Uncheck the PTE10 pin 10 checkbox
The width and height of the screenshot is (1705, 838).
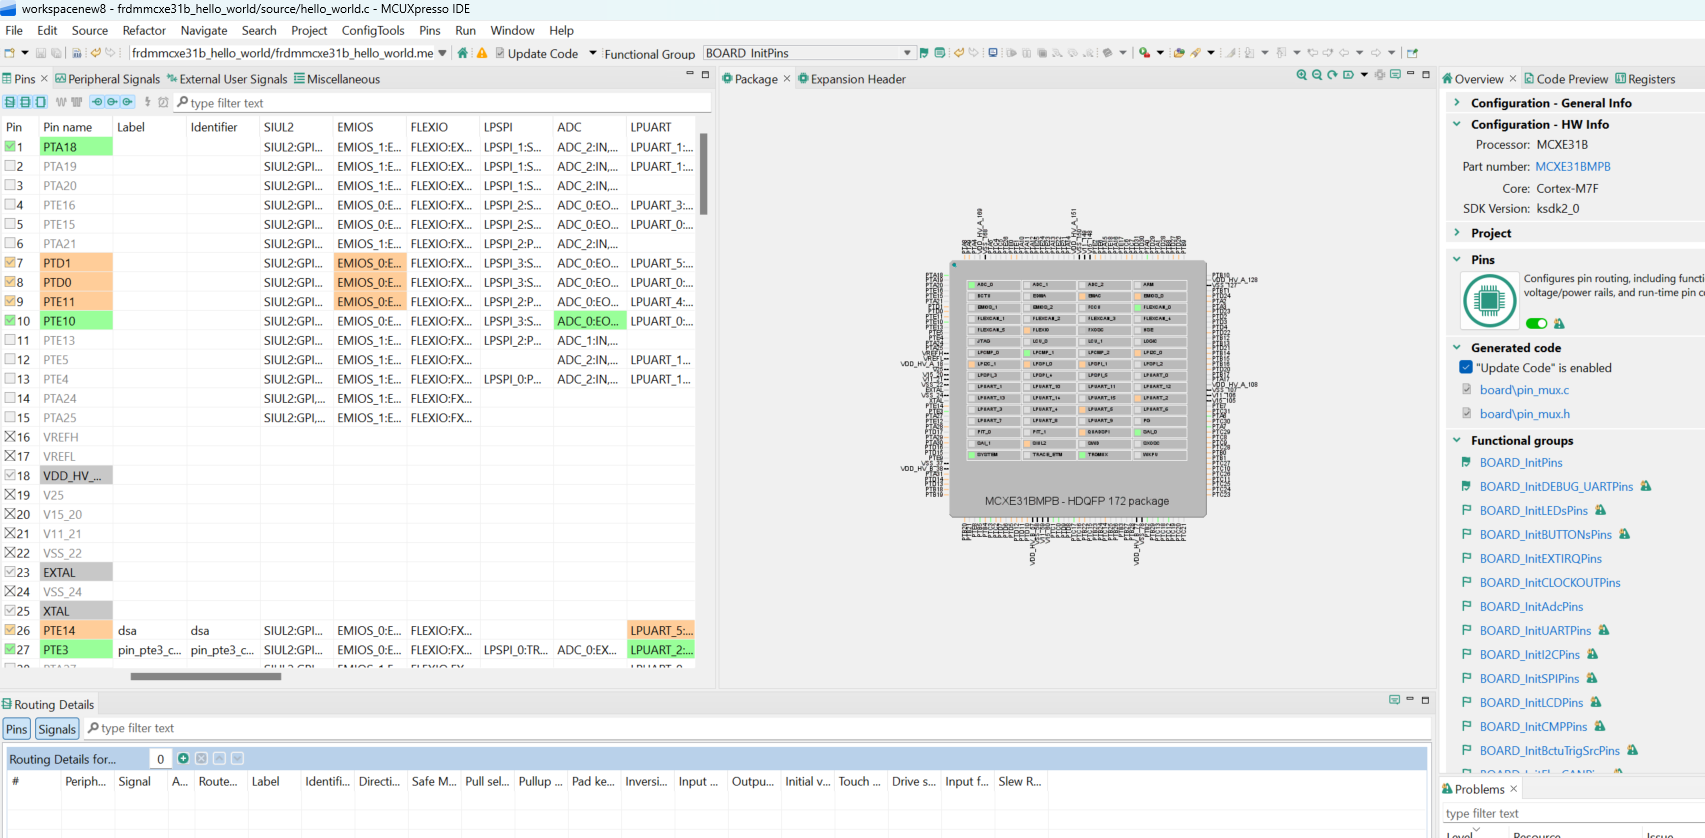[10, 321]
